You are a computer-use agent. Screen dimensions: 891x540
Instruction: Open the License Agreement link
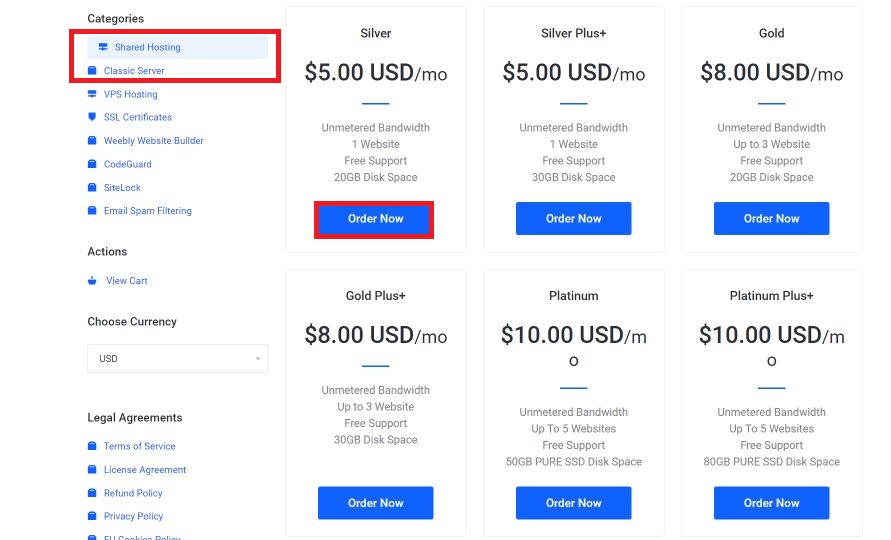(145, 470)
